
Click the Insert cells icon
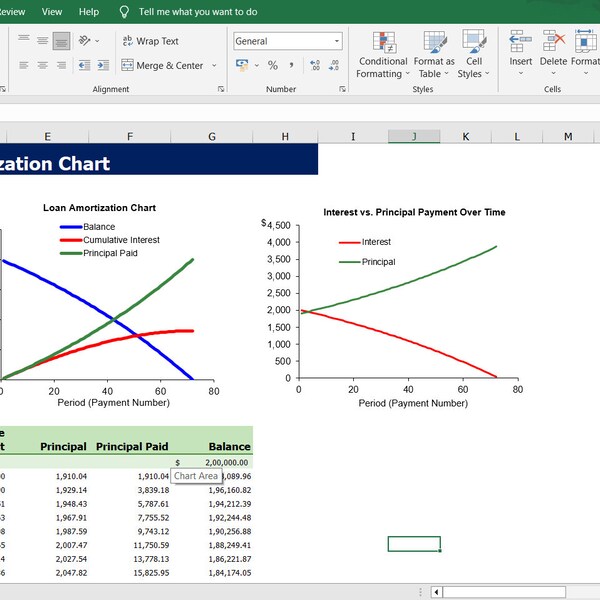pos(520,41)
